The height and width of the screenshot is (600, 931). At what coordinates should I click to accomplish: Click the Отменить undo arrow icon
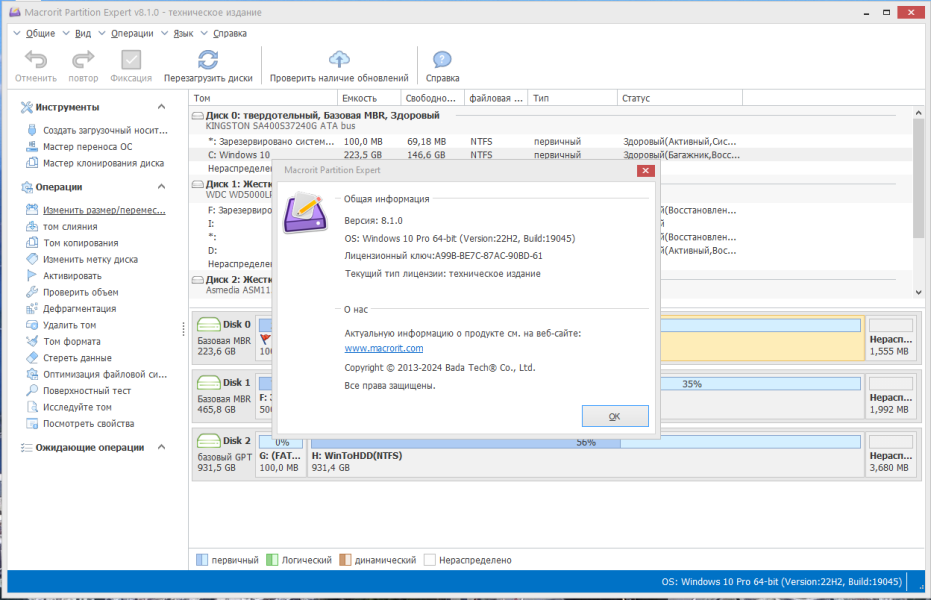coord(36,59)
